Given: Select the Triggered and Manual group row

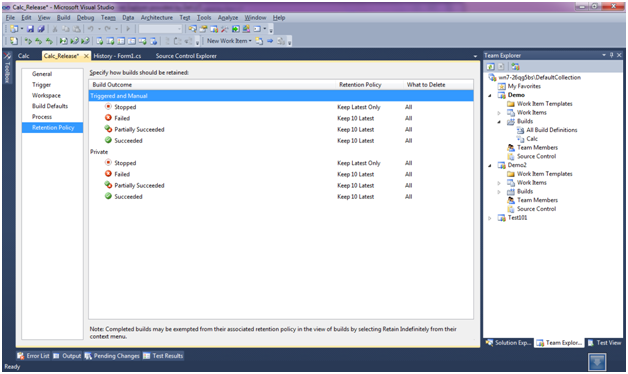Looking at the screenshot, I should coord(281,96).
